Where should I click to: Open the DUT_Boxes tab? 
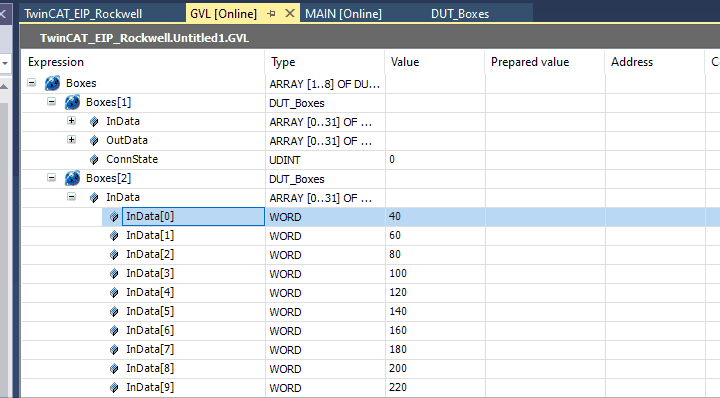click(460, 13)
